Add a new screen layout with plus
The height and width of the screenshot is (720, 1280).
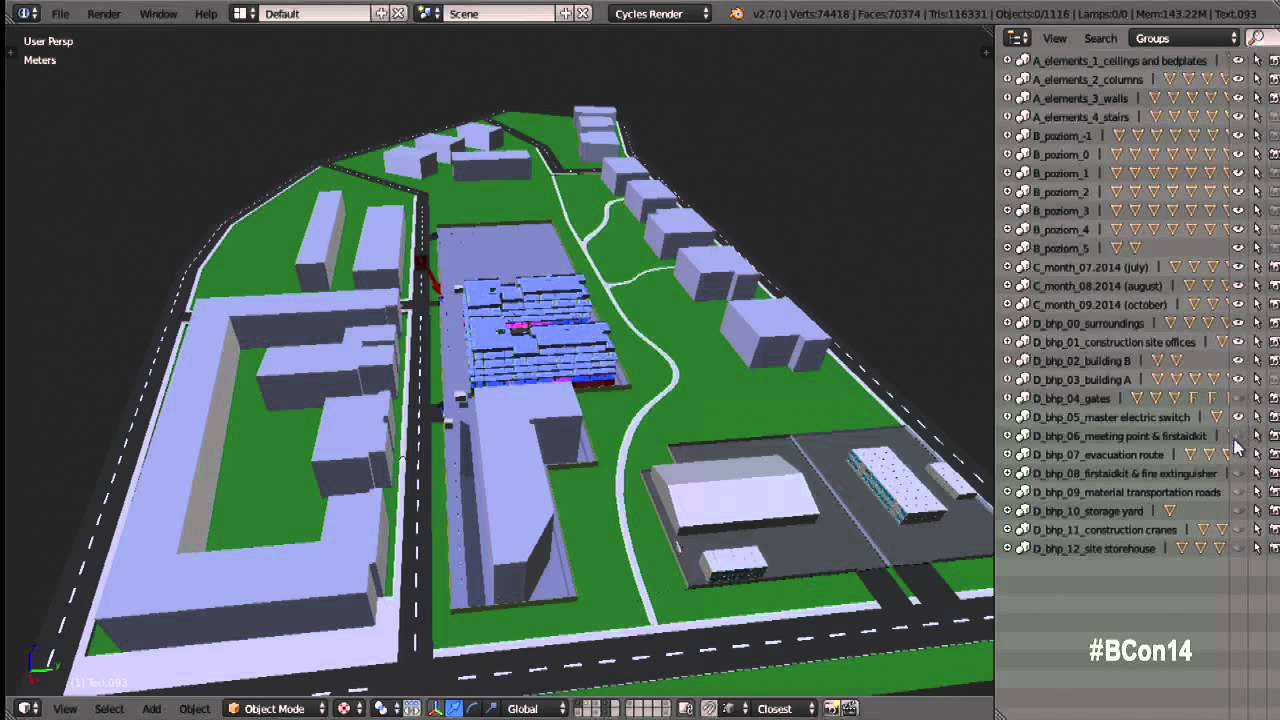pyautogui.click(x=380, y=13)
